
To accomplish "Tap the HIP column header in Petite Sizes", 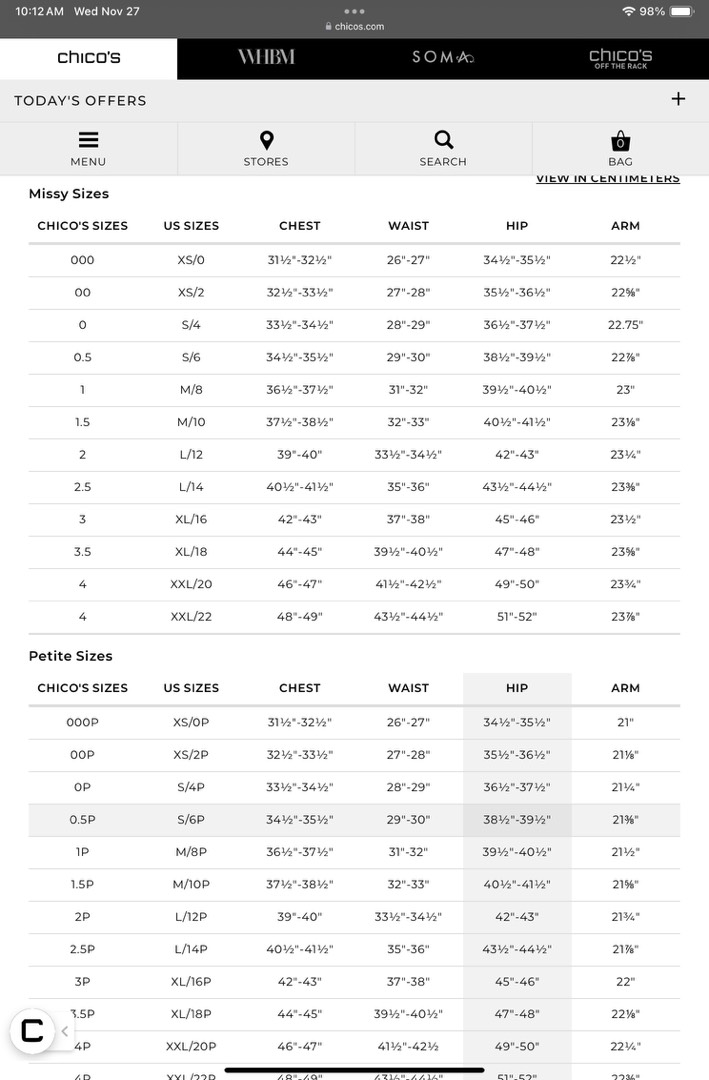I will coord(517,688).
